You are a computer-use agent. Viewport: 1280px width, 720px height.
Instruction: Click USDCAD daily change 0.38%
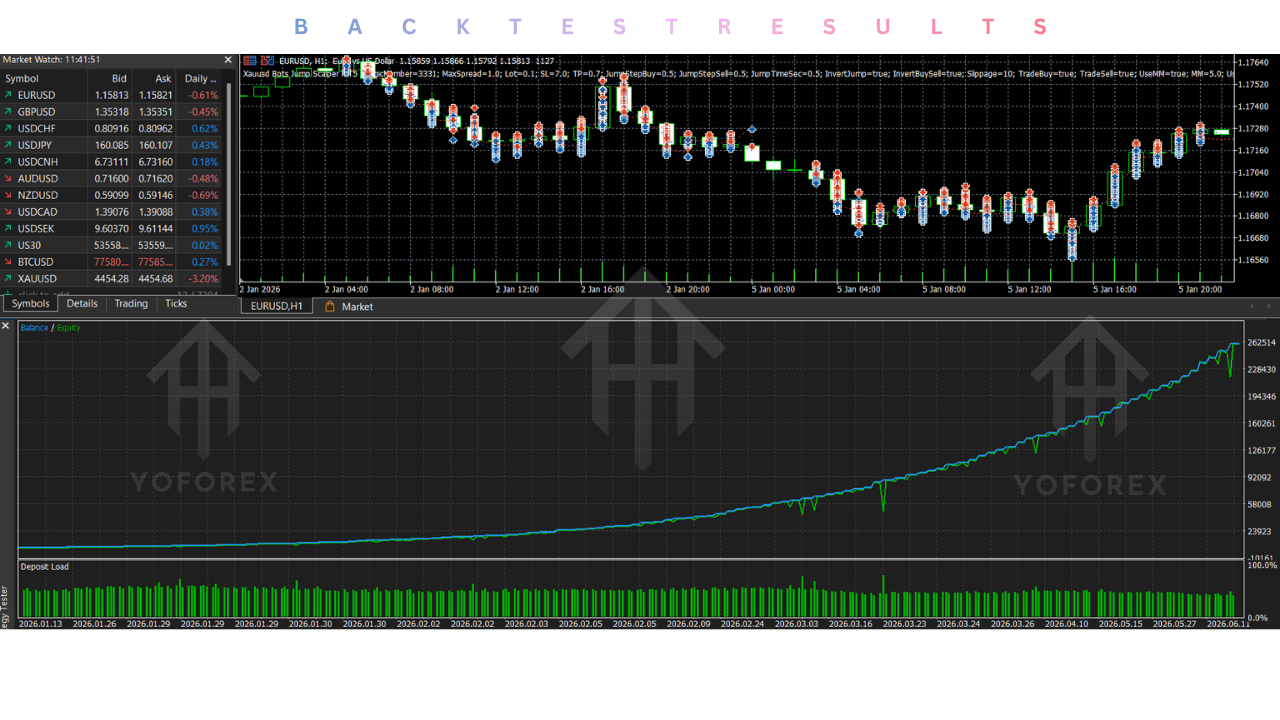[x=204, y=212]
